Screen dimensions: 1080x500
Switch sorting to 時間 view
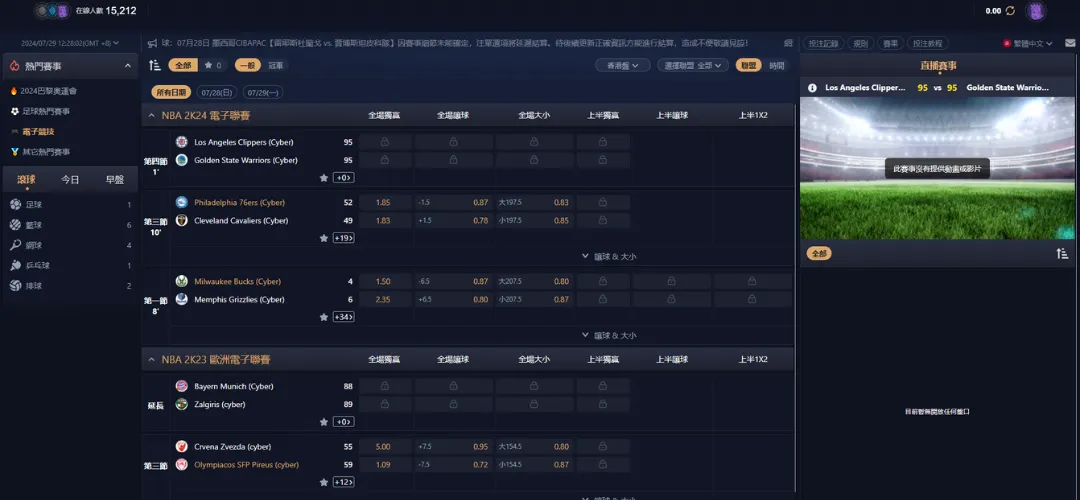pyautogui.click(x=777, y=65)
